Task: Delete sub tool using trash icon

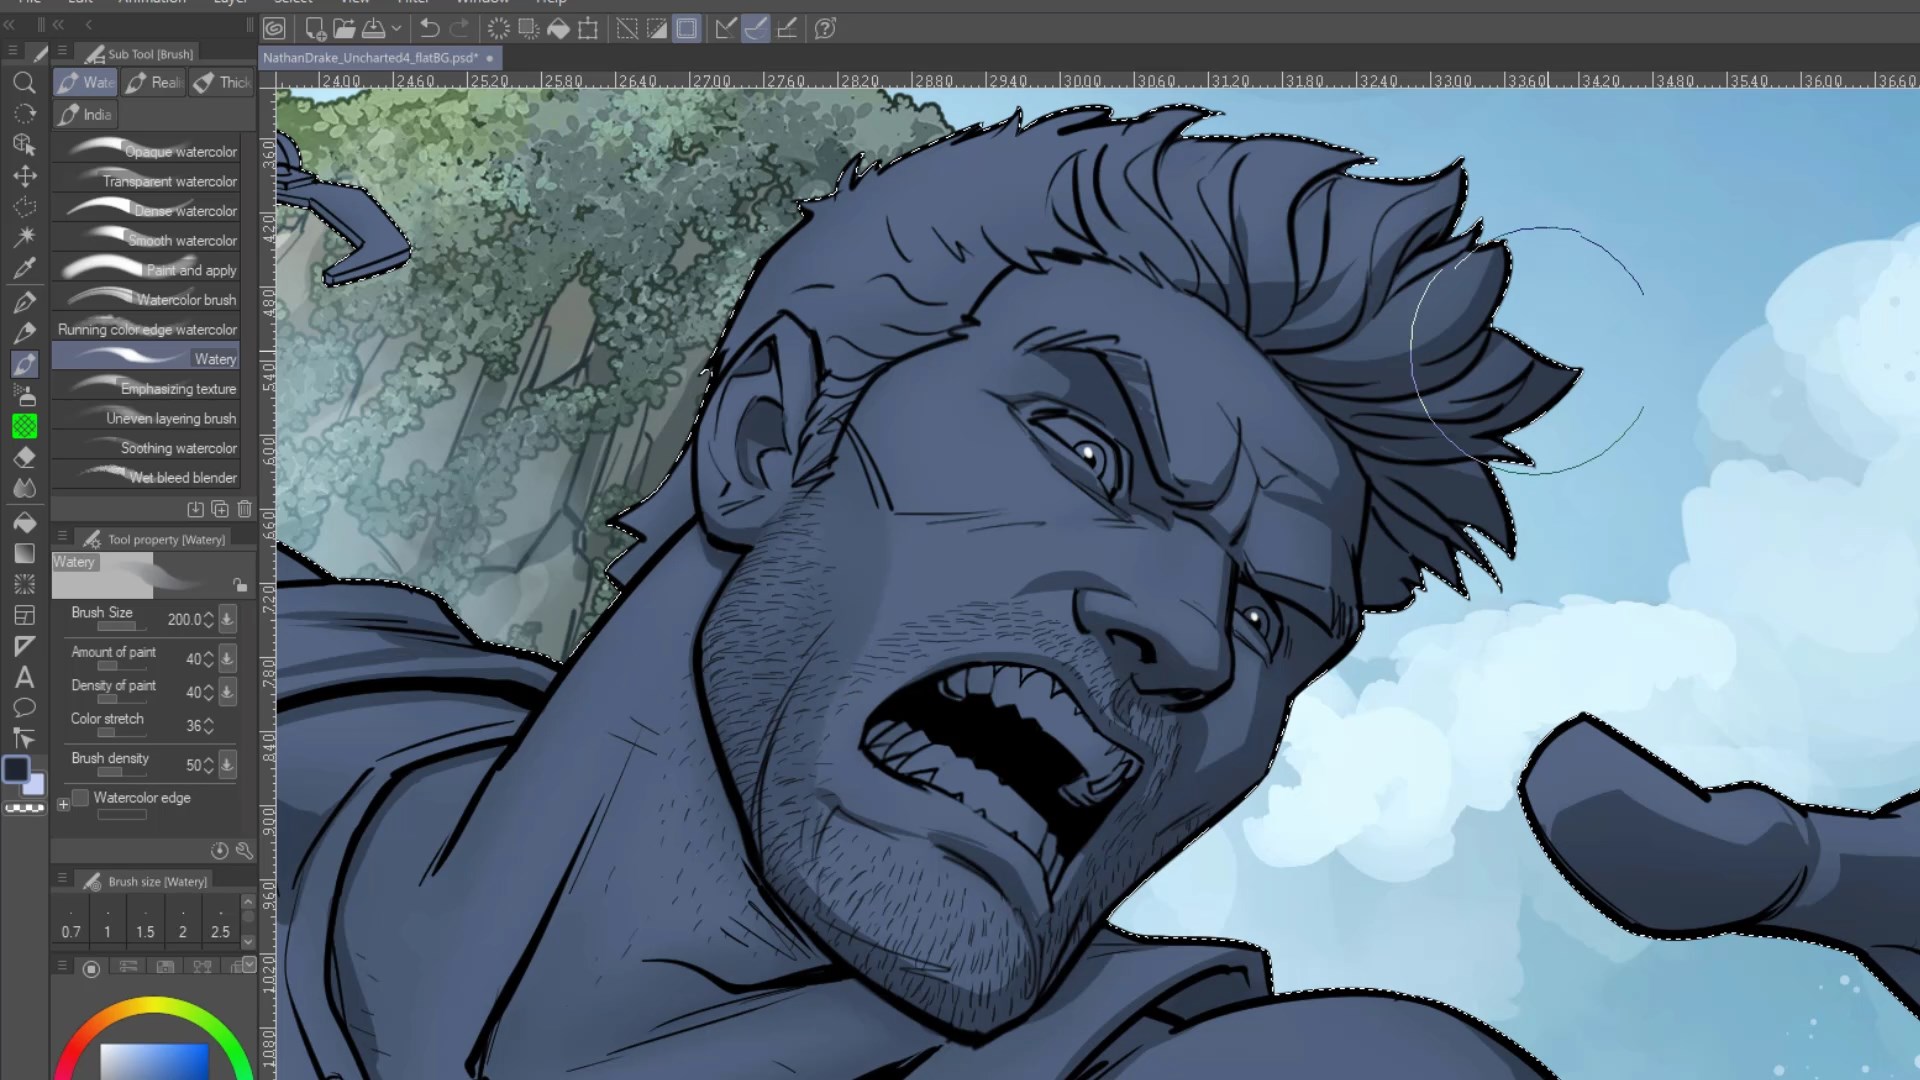Action: 245,509
